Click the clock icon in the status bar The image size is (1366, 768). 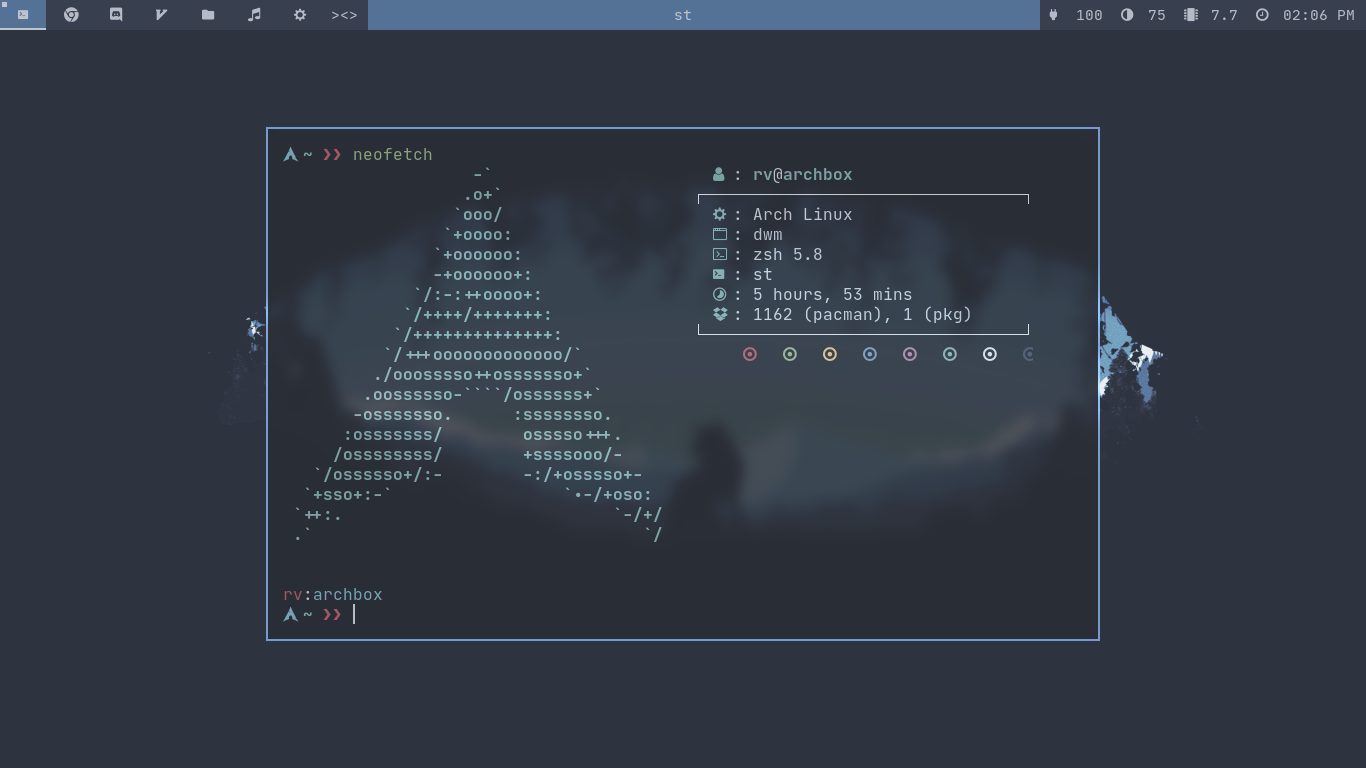(1262, 15)
